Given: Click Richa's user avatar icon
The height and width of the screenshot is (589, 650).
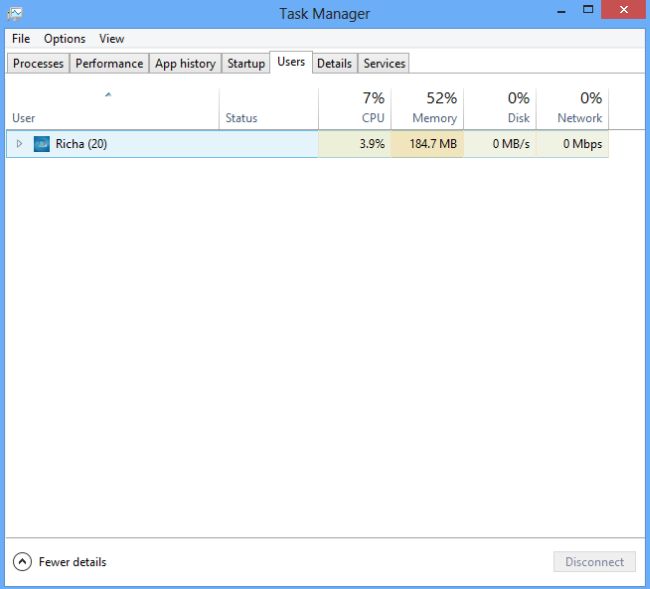Looking at the screenshot, I should pyautogui.click(x=41, y=144).
